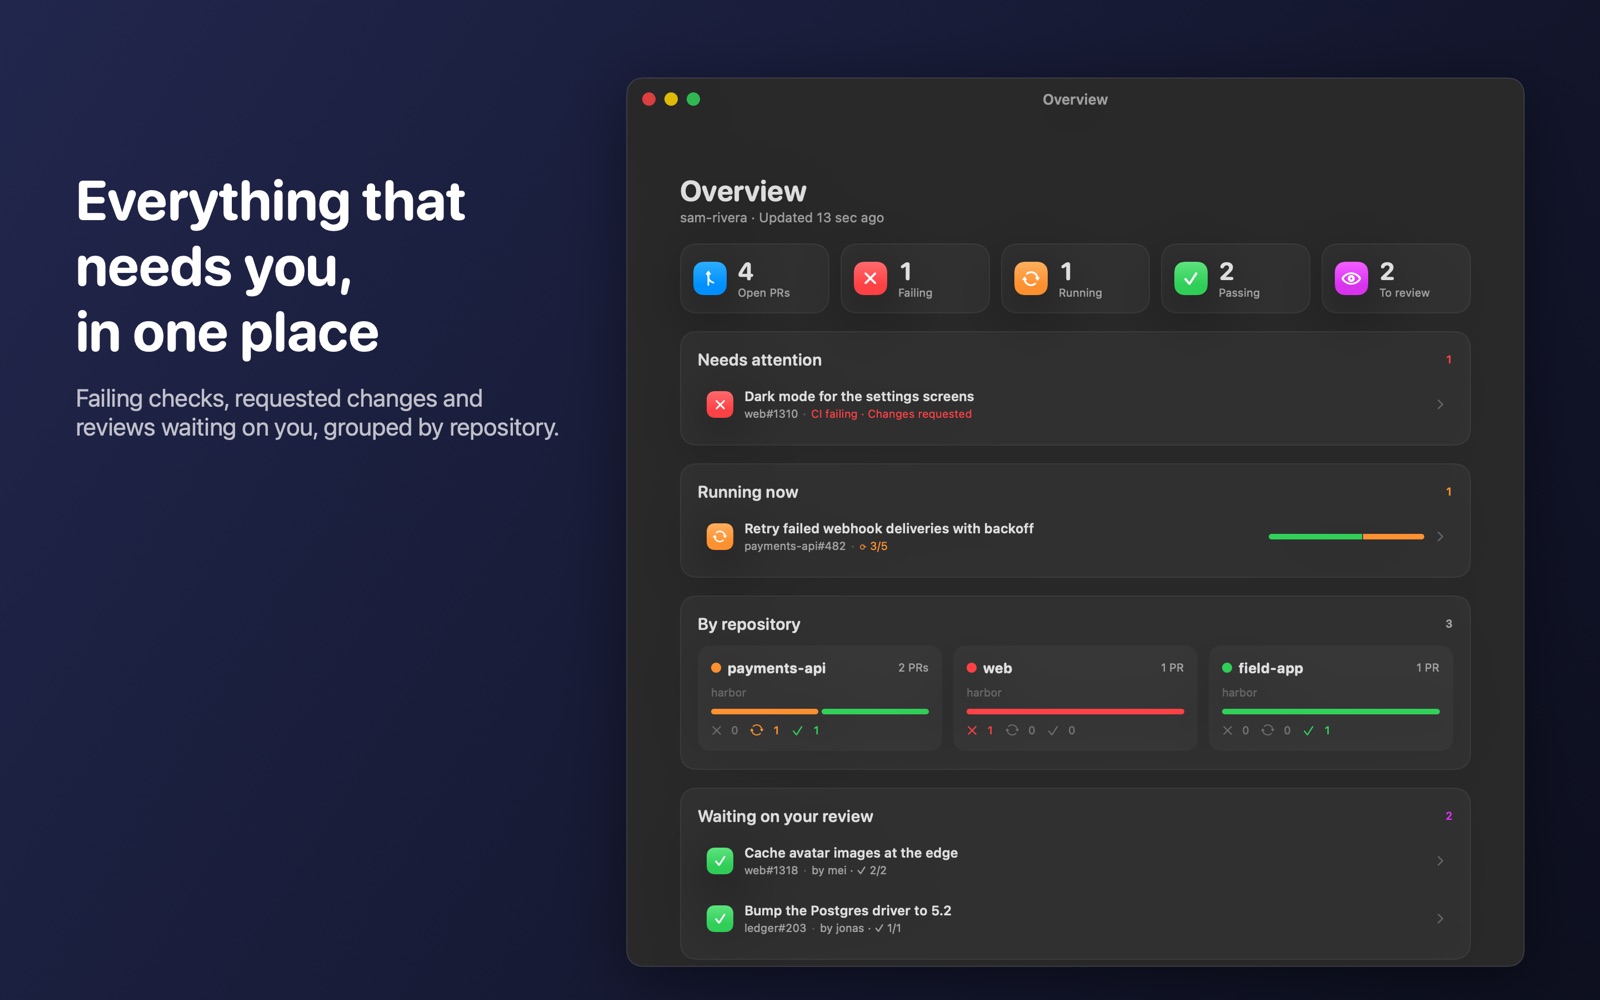
Task: Click the 'web#1310' reference
Action: (771, 414)
